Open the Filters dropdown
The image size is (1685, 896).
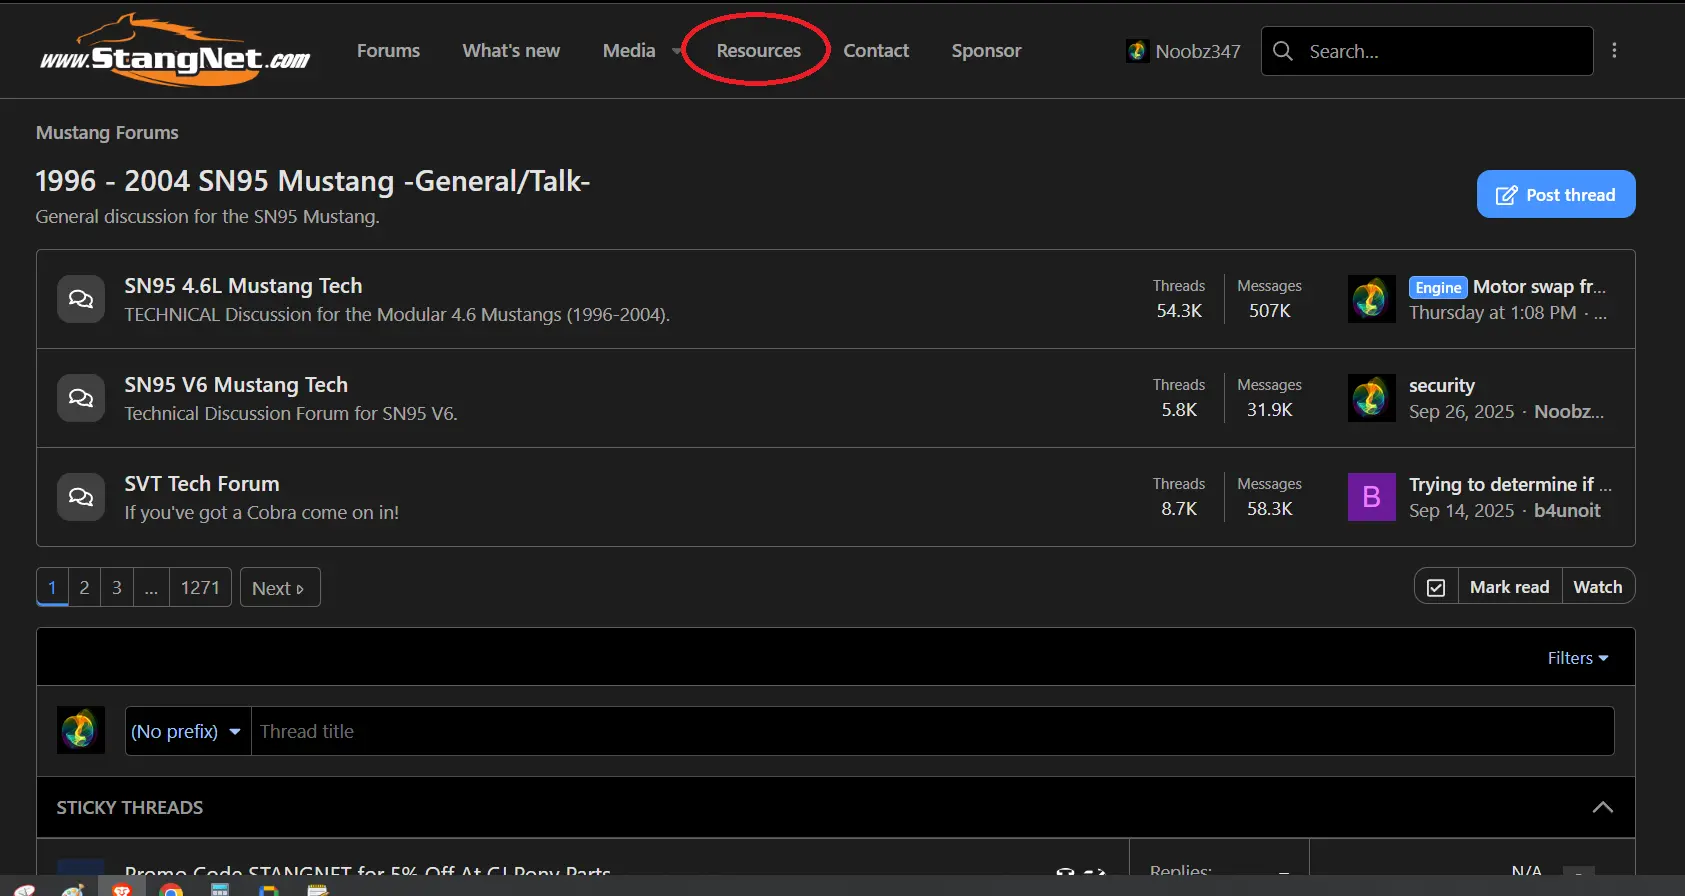[1578, 658]
